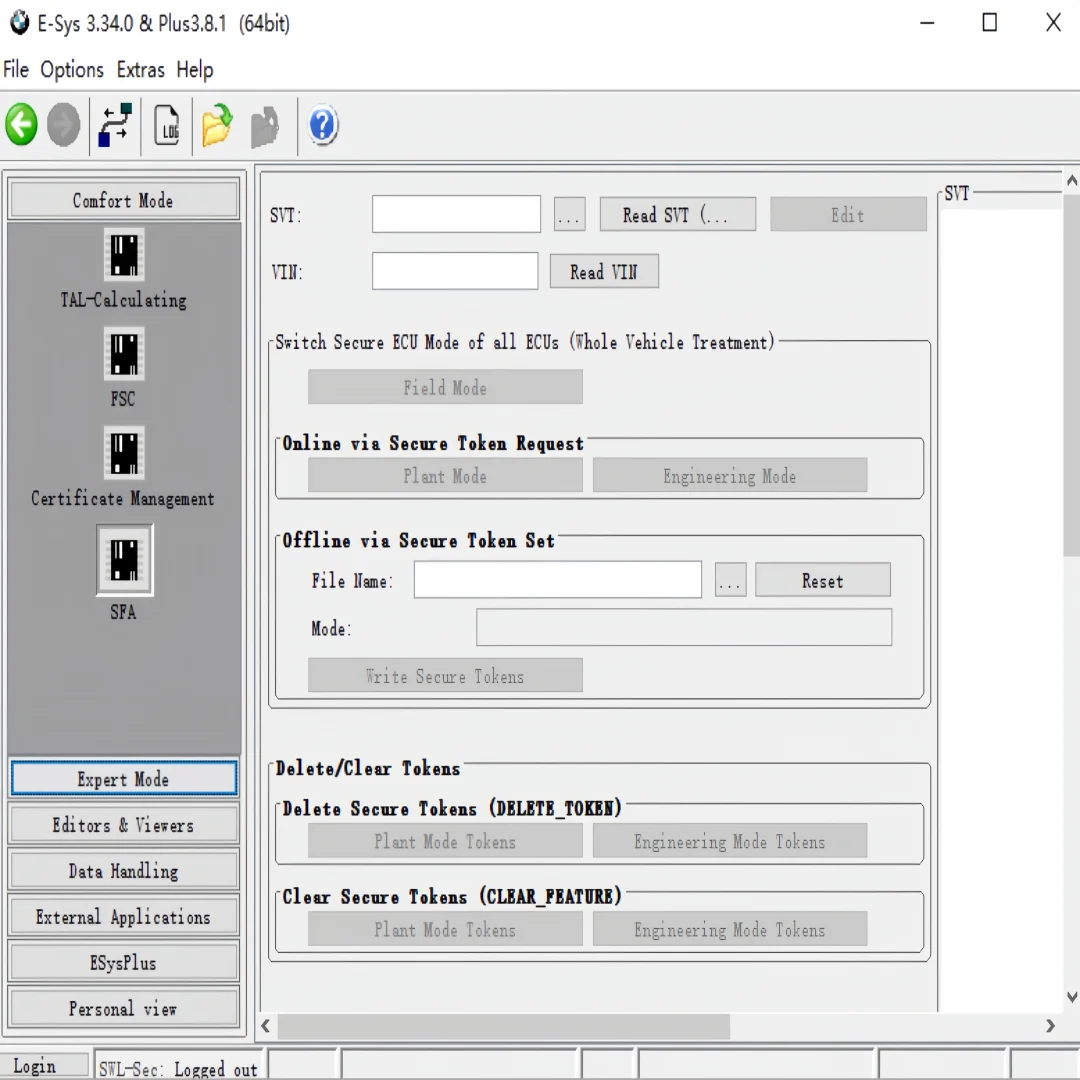Expand the Expert Mode section
Screen dimensions: 1080x1080
point(124,778)
